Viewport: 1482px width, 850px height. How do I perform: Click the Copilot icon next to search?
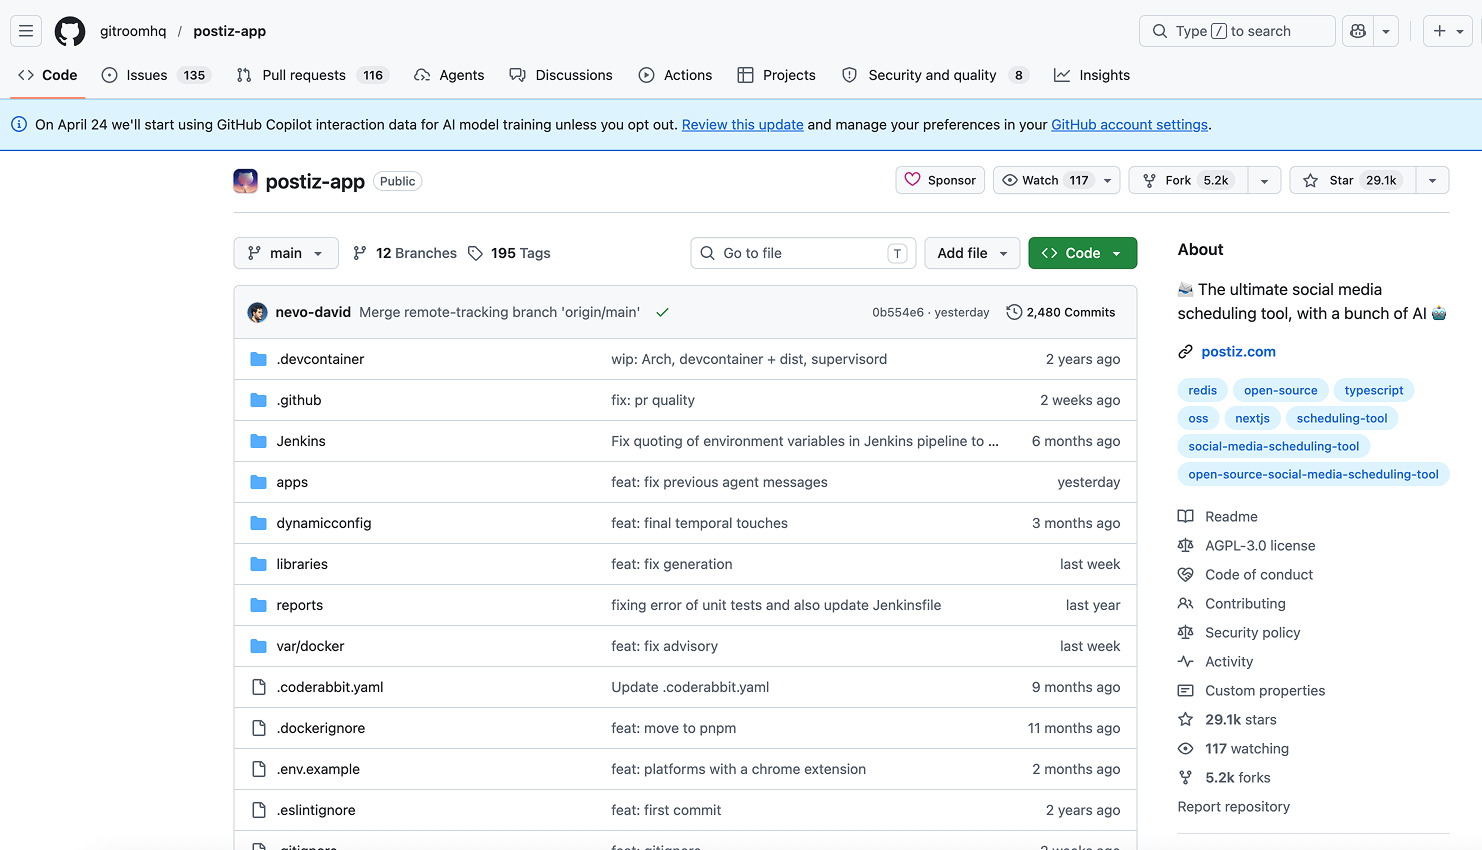tap(1357, 31)
